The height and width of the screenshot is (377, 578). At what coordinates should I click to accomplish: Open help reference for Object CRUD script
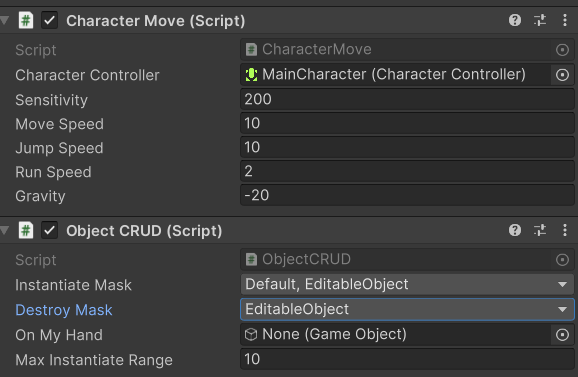tap(515, 230)
